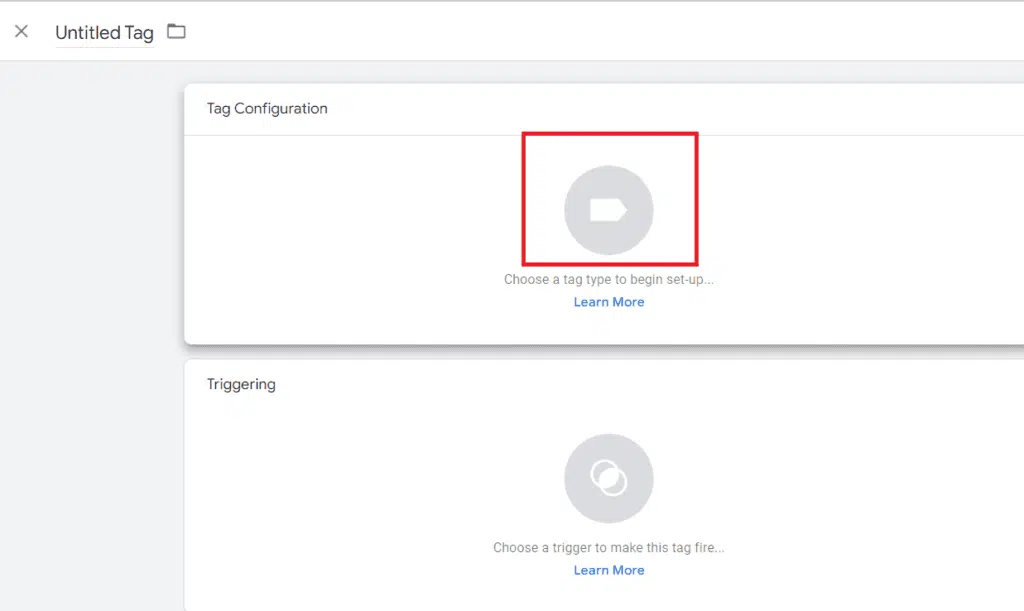Screen dimensions: 1024x611
Task: Open Learn More under Triggering
Action: click(608, 570)
